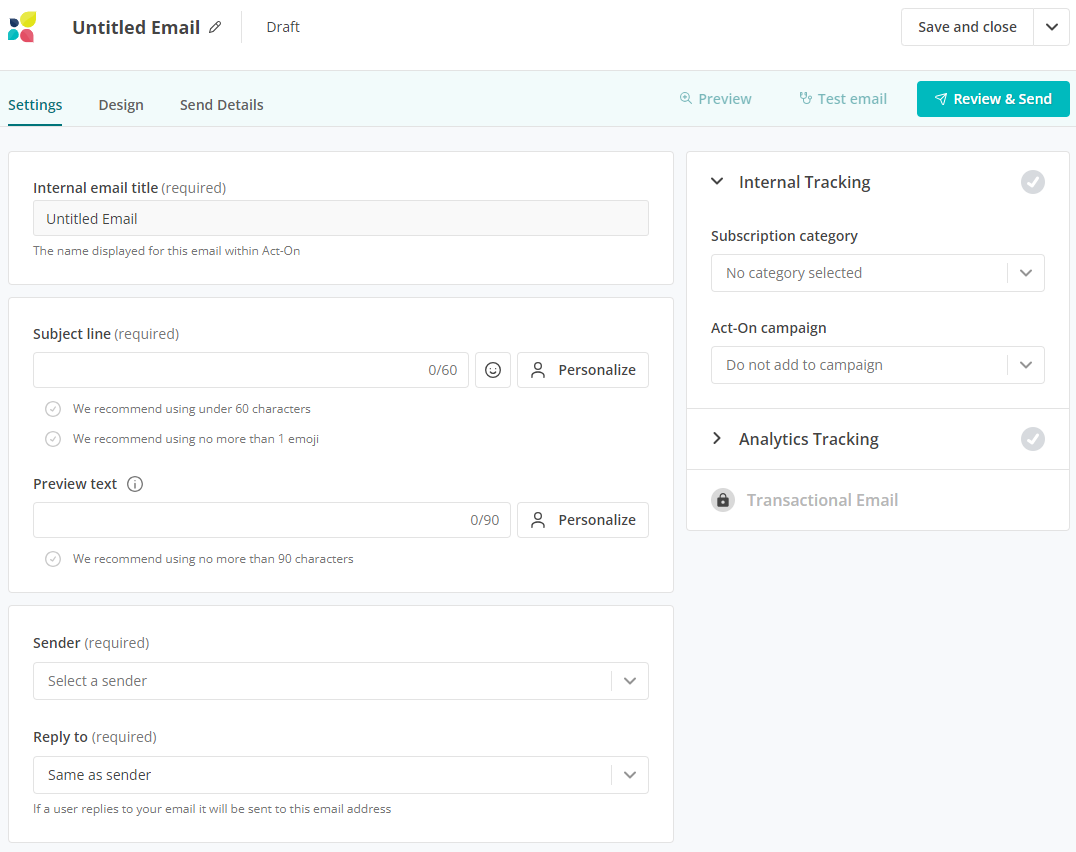This screenshot has width=1076, height=852.
Task: Open the Act-On campaign dropdown
Action: 878,365
